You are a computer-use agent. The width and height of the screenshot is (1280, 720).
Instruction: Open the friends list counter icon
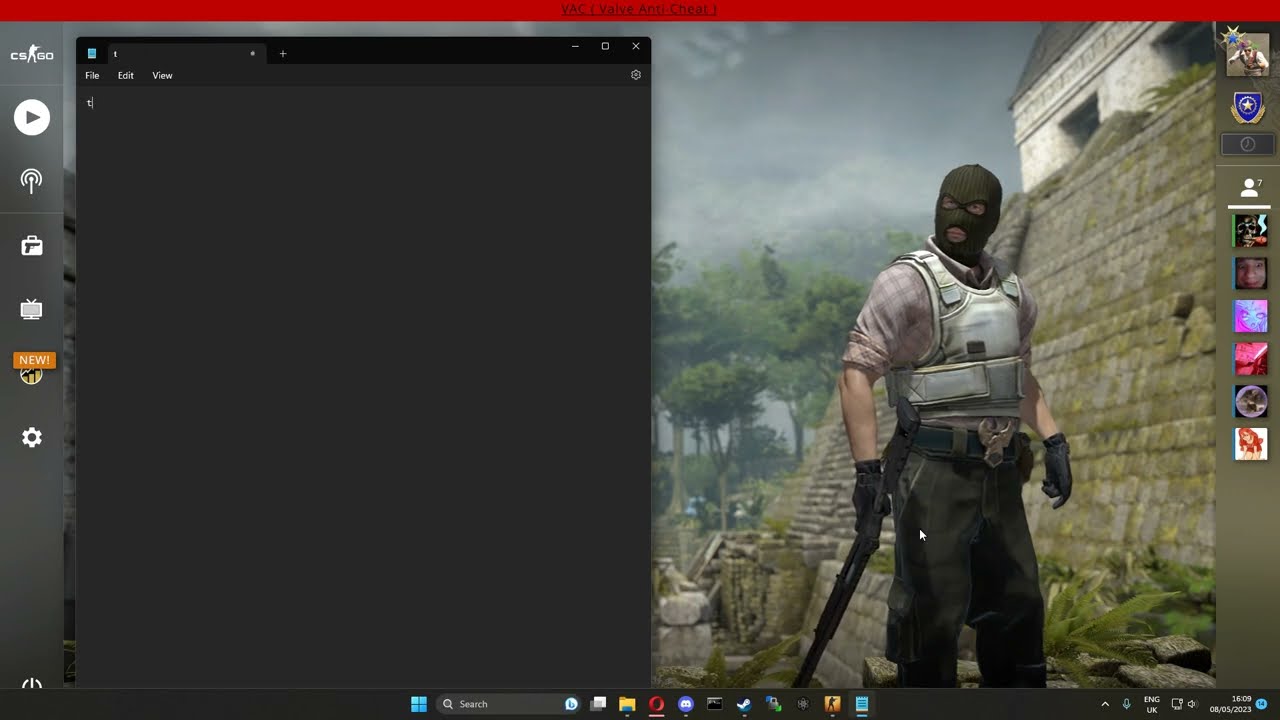[1250, 187]
